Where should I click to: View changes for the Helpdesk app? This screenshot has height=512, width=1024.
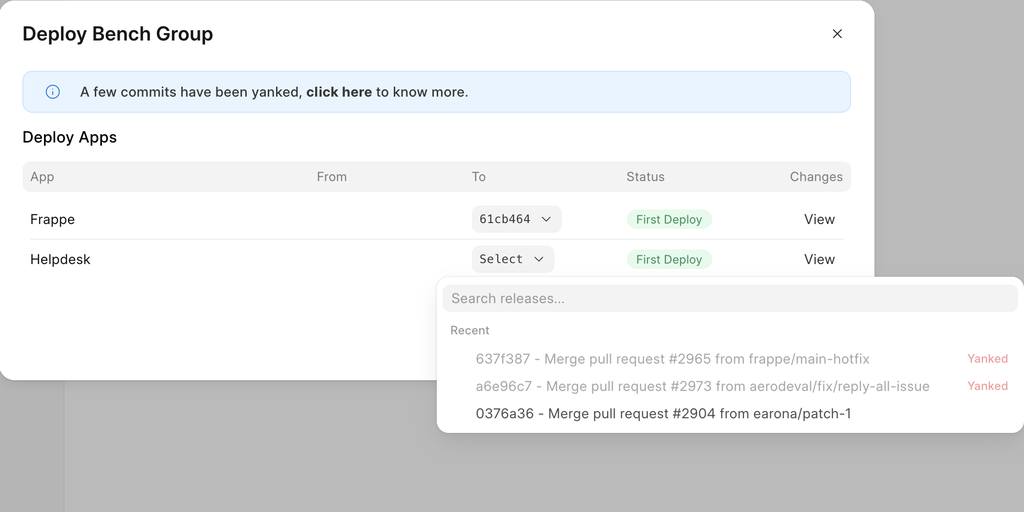[819, 259]
